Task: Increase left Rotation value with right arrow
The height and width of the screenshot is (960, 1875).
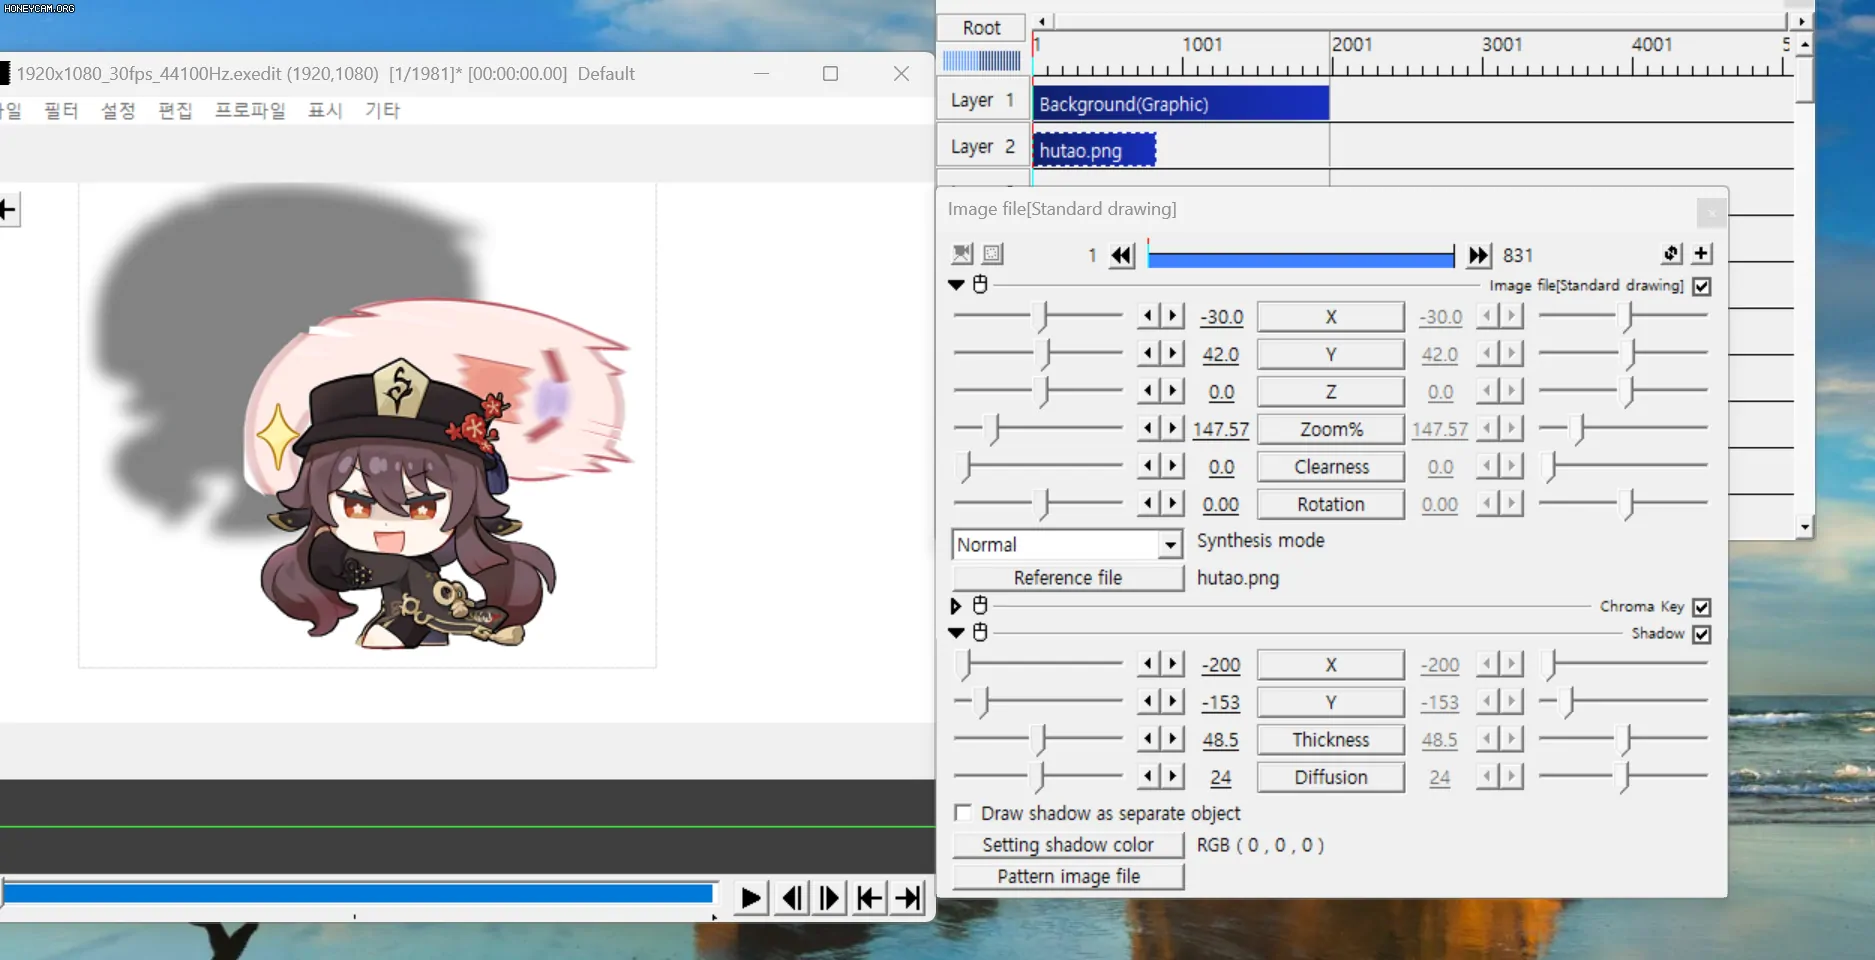Action: pos(1173,503)
